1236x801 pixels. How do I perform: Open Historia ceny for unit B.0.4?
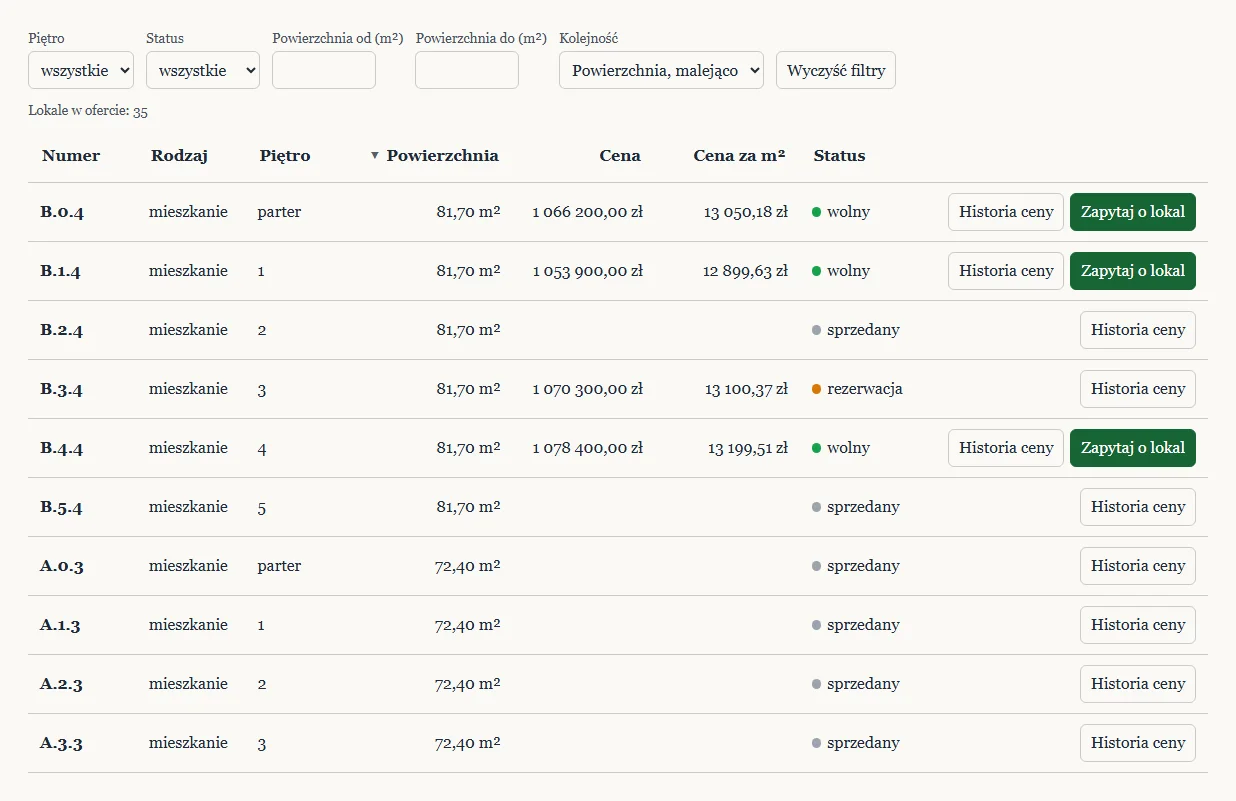click(x=1006, y=212)
